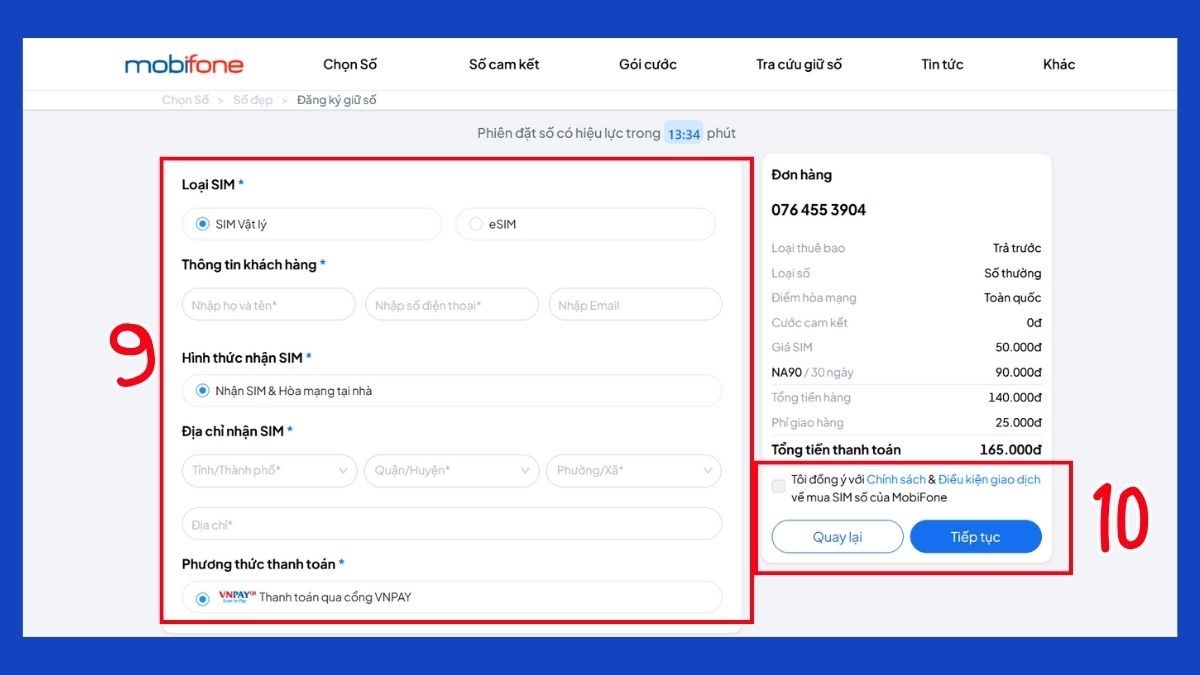Open the Khác menu
Viewport: 1200px width, 675px height.
click(1059, 64)
